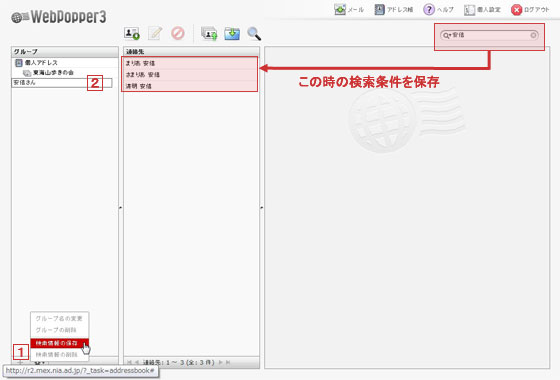Click the splitter handle between groups and contacts

pos(121,207)
